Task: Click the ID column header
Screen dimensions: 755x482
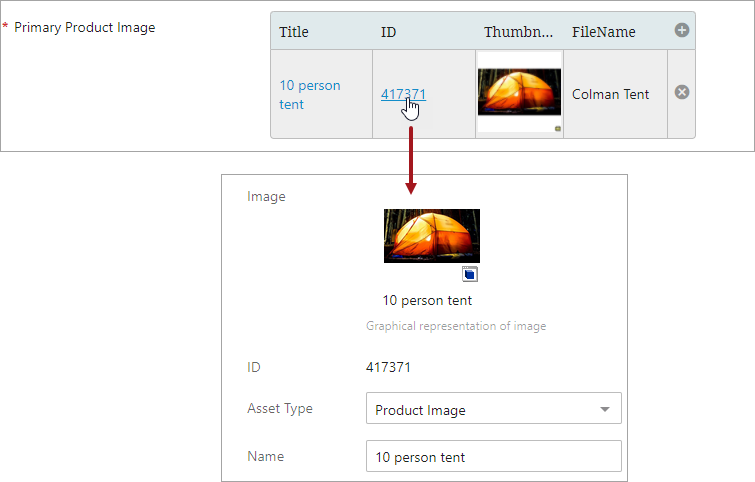Action: click(389, 32)
